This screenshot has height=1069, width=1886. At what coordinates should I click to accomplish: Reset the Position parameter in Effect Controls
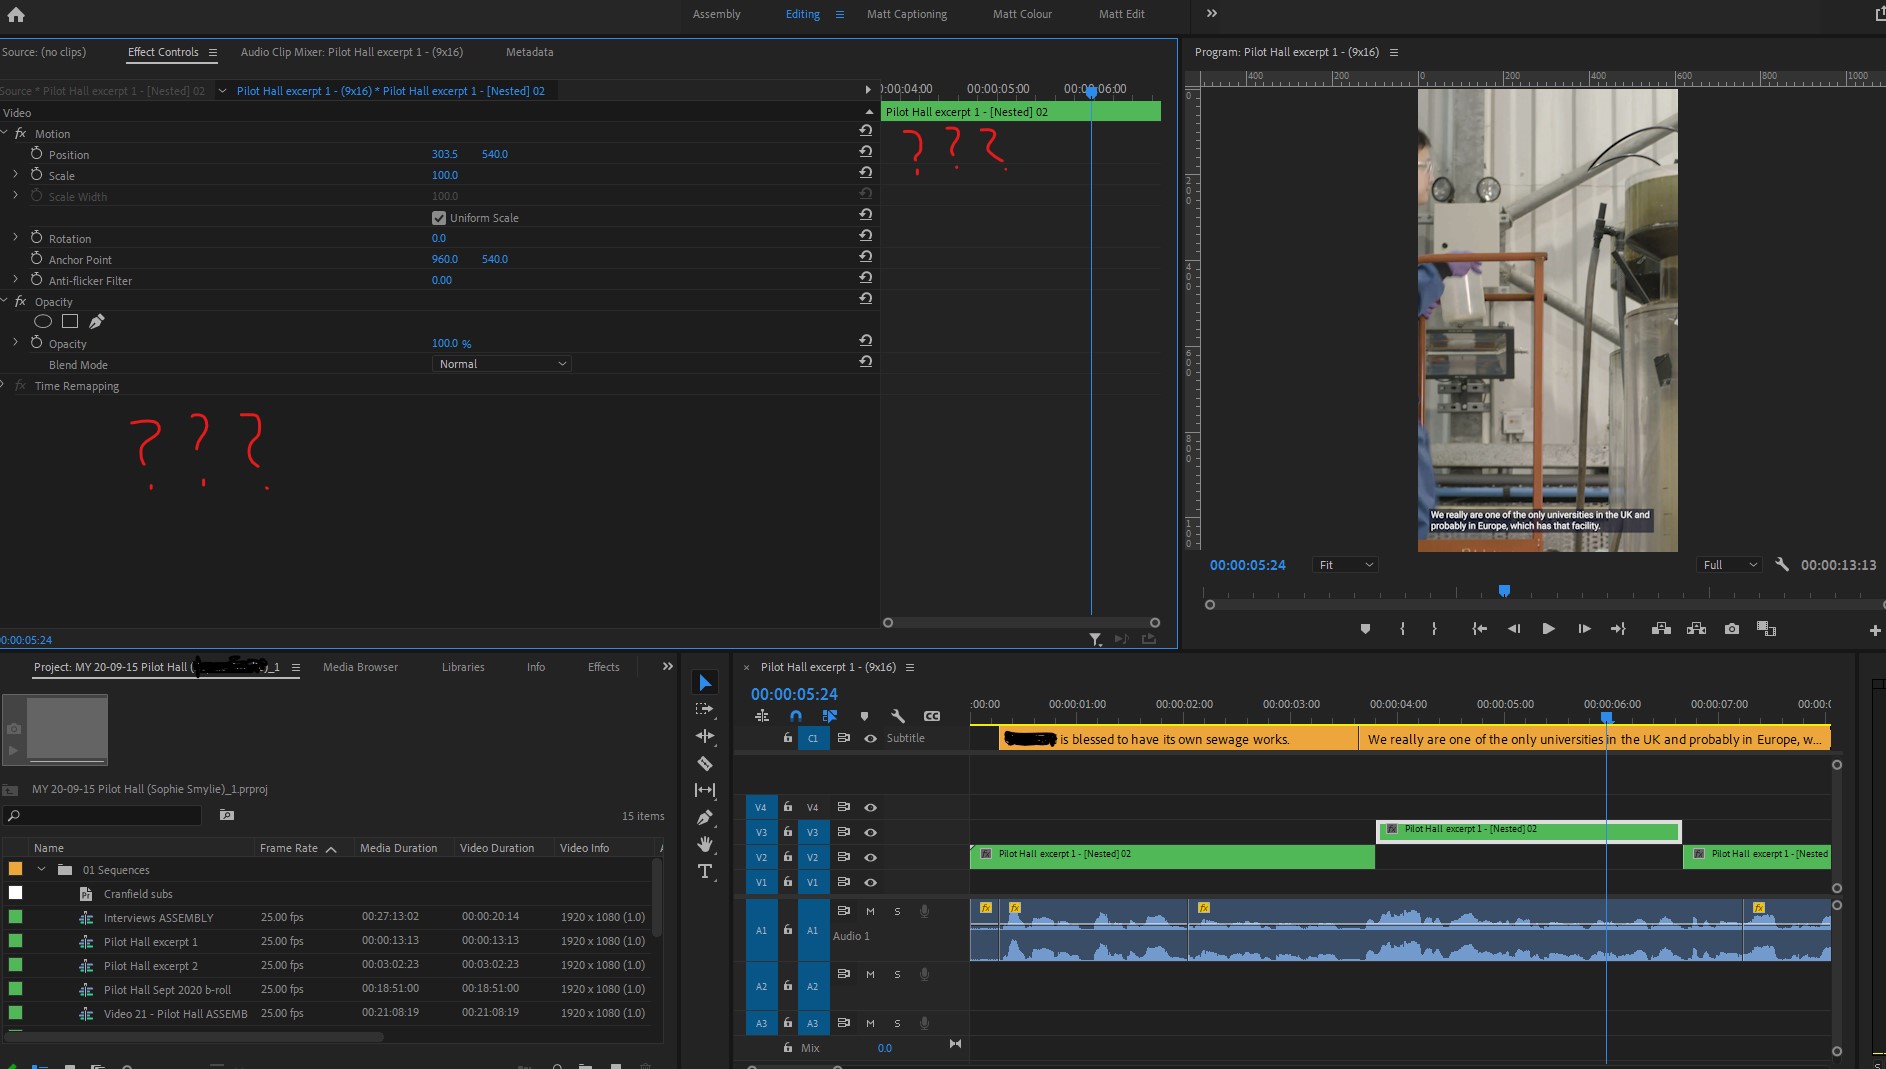click(x=866, y=152)
